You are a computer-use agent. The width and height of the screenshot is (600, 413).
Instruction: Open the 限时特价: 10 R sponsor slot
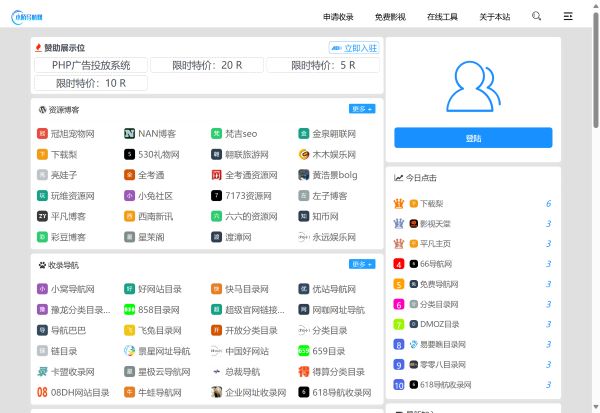91,83
